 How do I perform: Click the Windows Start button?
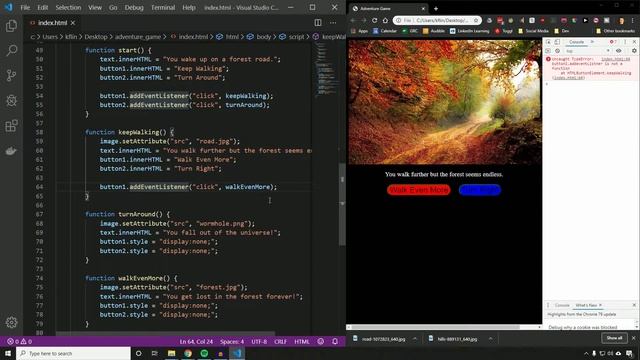click(8, 353)
